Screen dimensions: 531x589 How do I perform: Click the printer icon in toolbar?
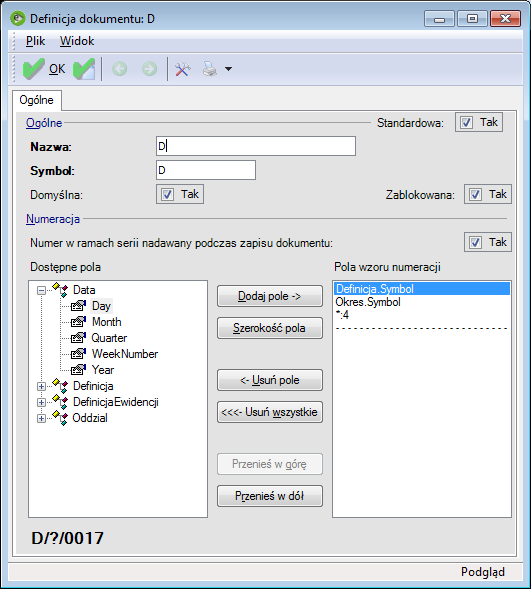click(210, 69)
